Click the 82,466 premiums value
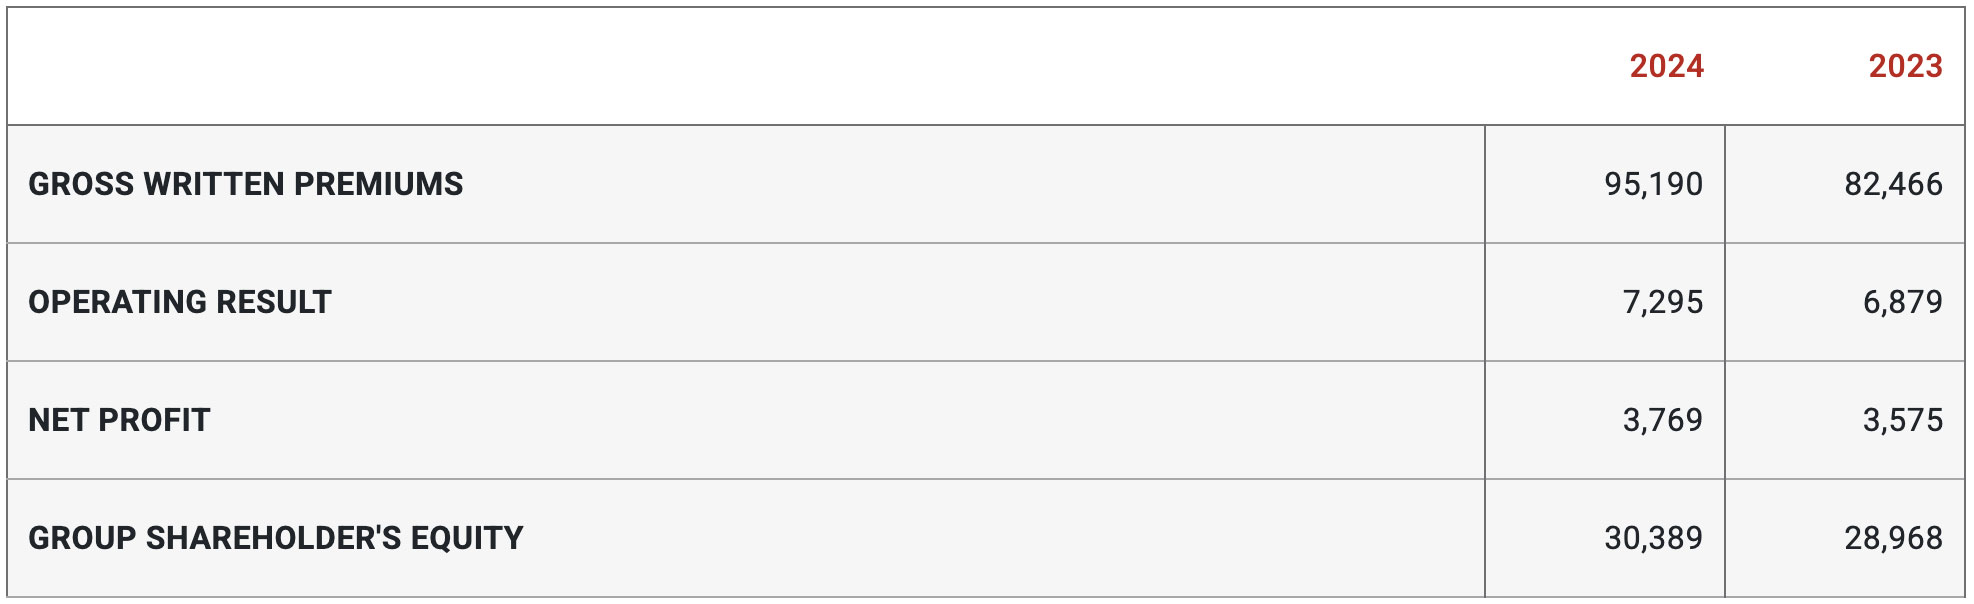Viewport: 1974px width, 604px height. click(1893, 184)
